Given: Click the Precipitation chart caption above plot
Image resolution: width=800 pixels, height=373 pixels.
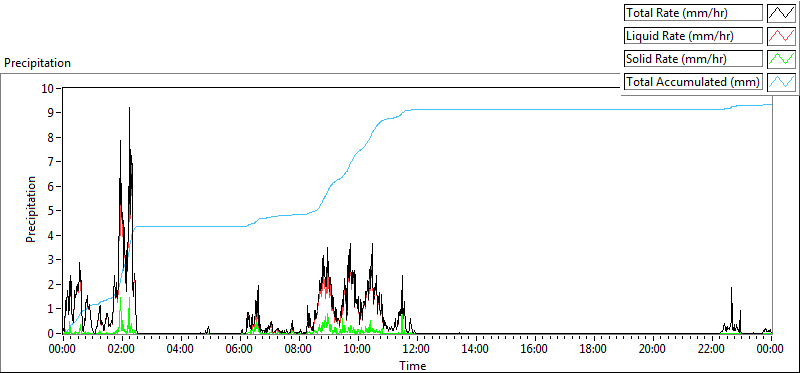Looking at the screenshot, I should coord(37,63).
